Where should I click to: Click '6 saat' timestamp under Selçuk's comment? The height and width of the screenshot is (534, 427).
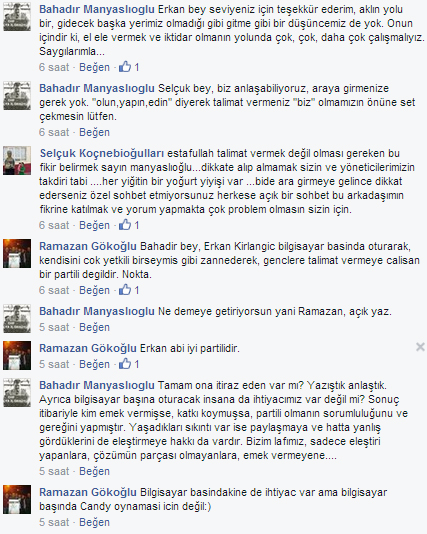[x=54, y=225]
